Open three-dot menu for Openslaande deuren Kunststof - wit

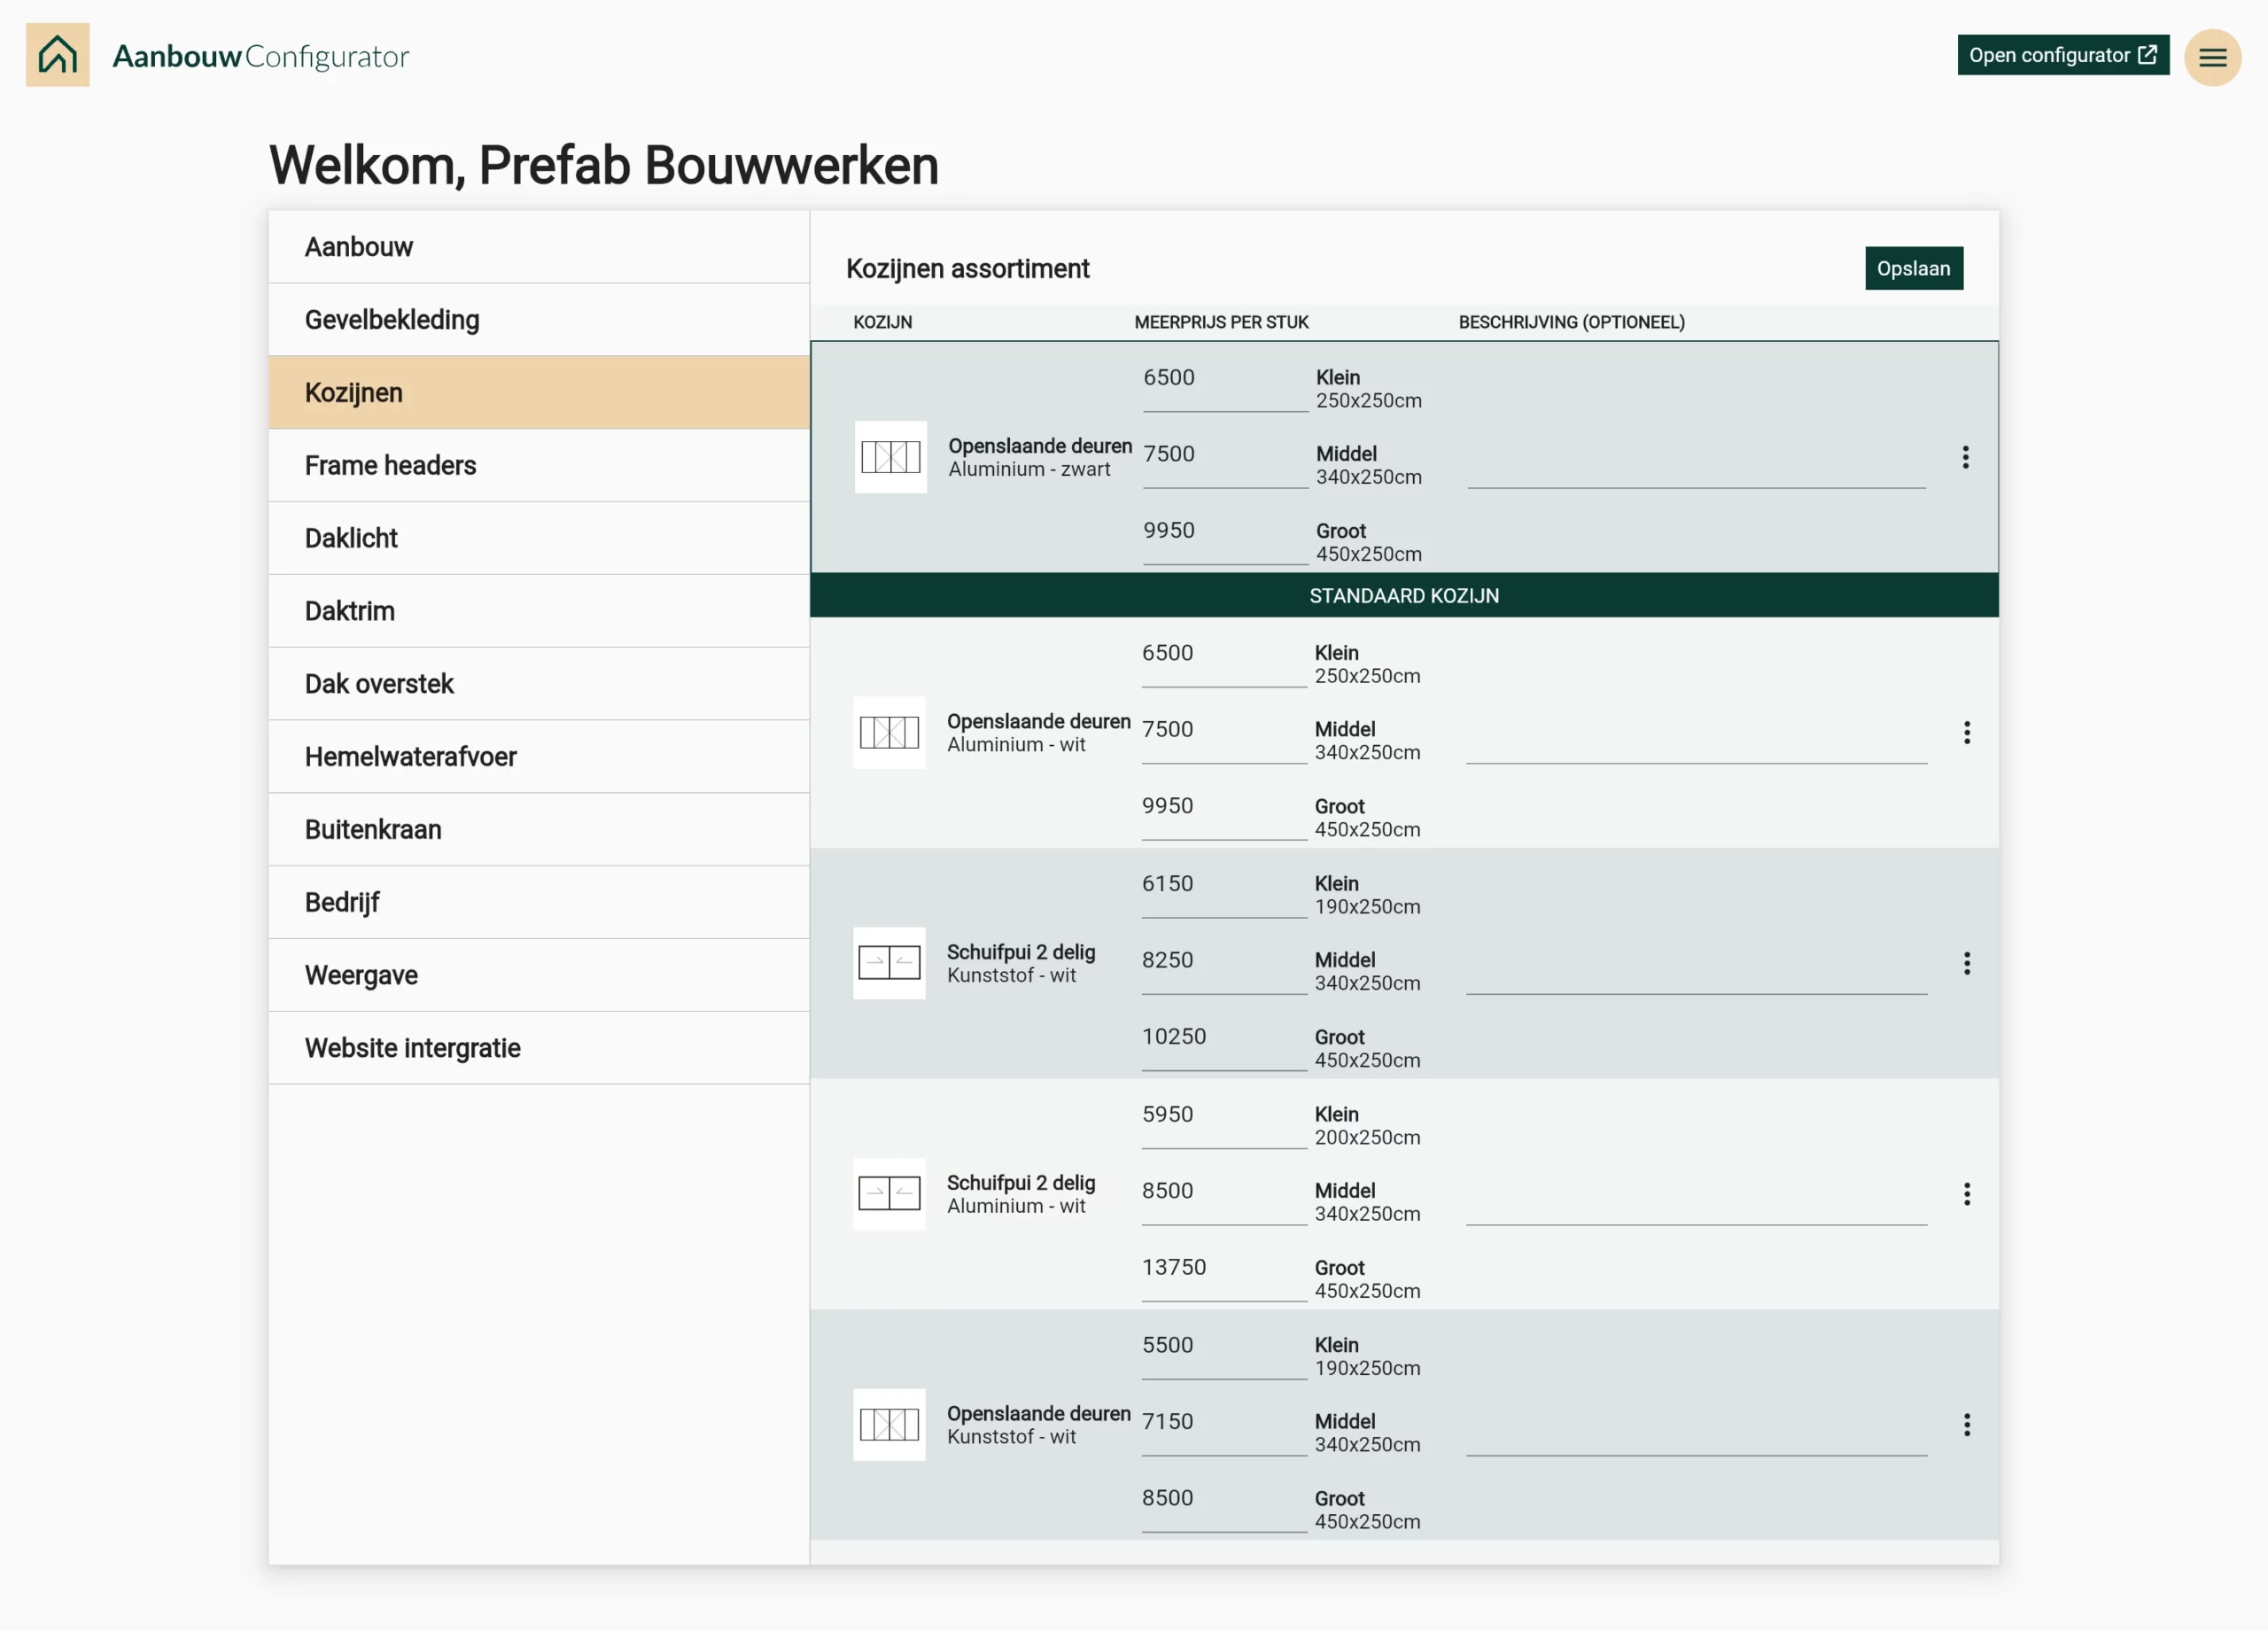[1966, 1425]
